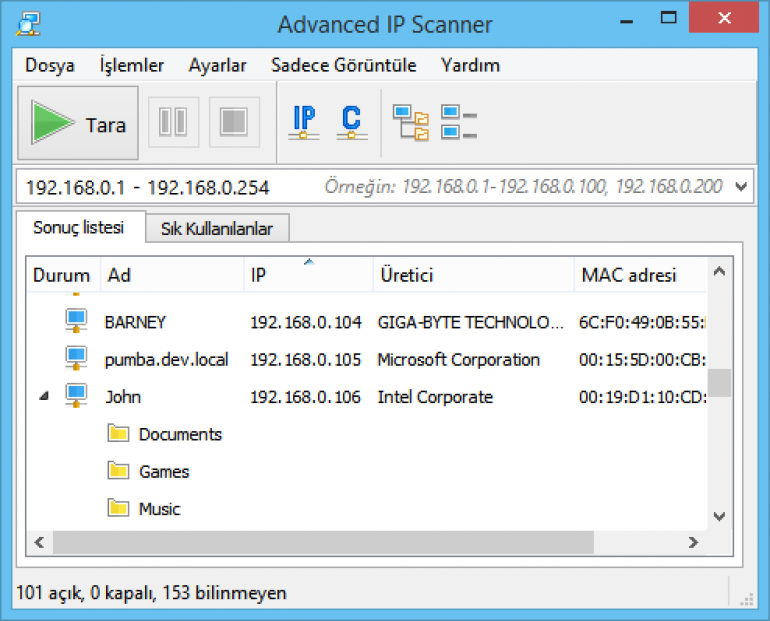Screen dimensions: 770x621
Task: Click the MAC address starting 00:15:5D
Action: click(x=642, y=359)
